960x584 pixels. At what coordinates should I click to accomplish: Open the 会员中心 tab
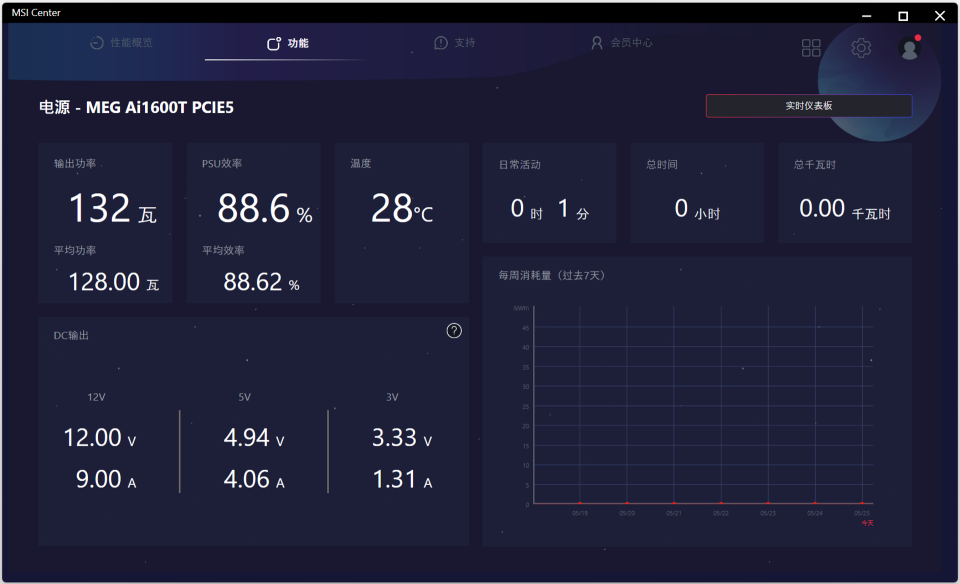[x=621, y=43]
